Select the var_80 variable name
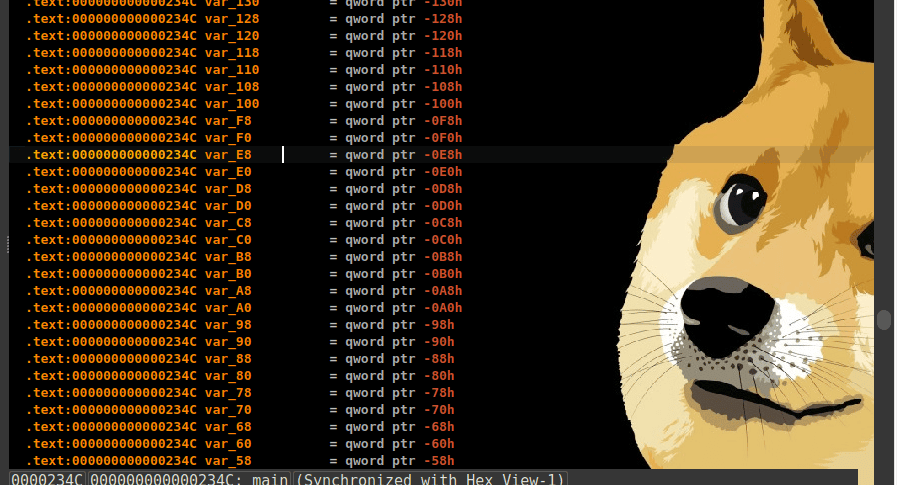 pos(228,376)
